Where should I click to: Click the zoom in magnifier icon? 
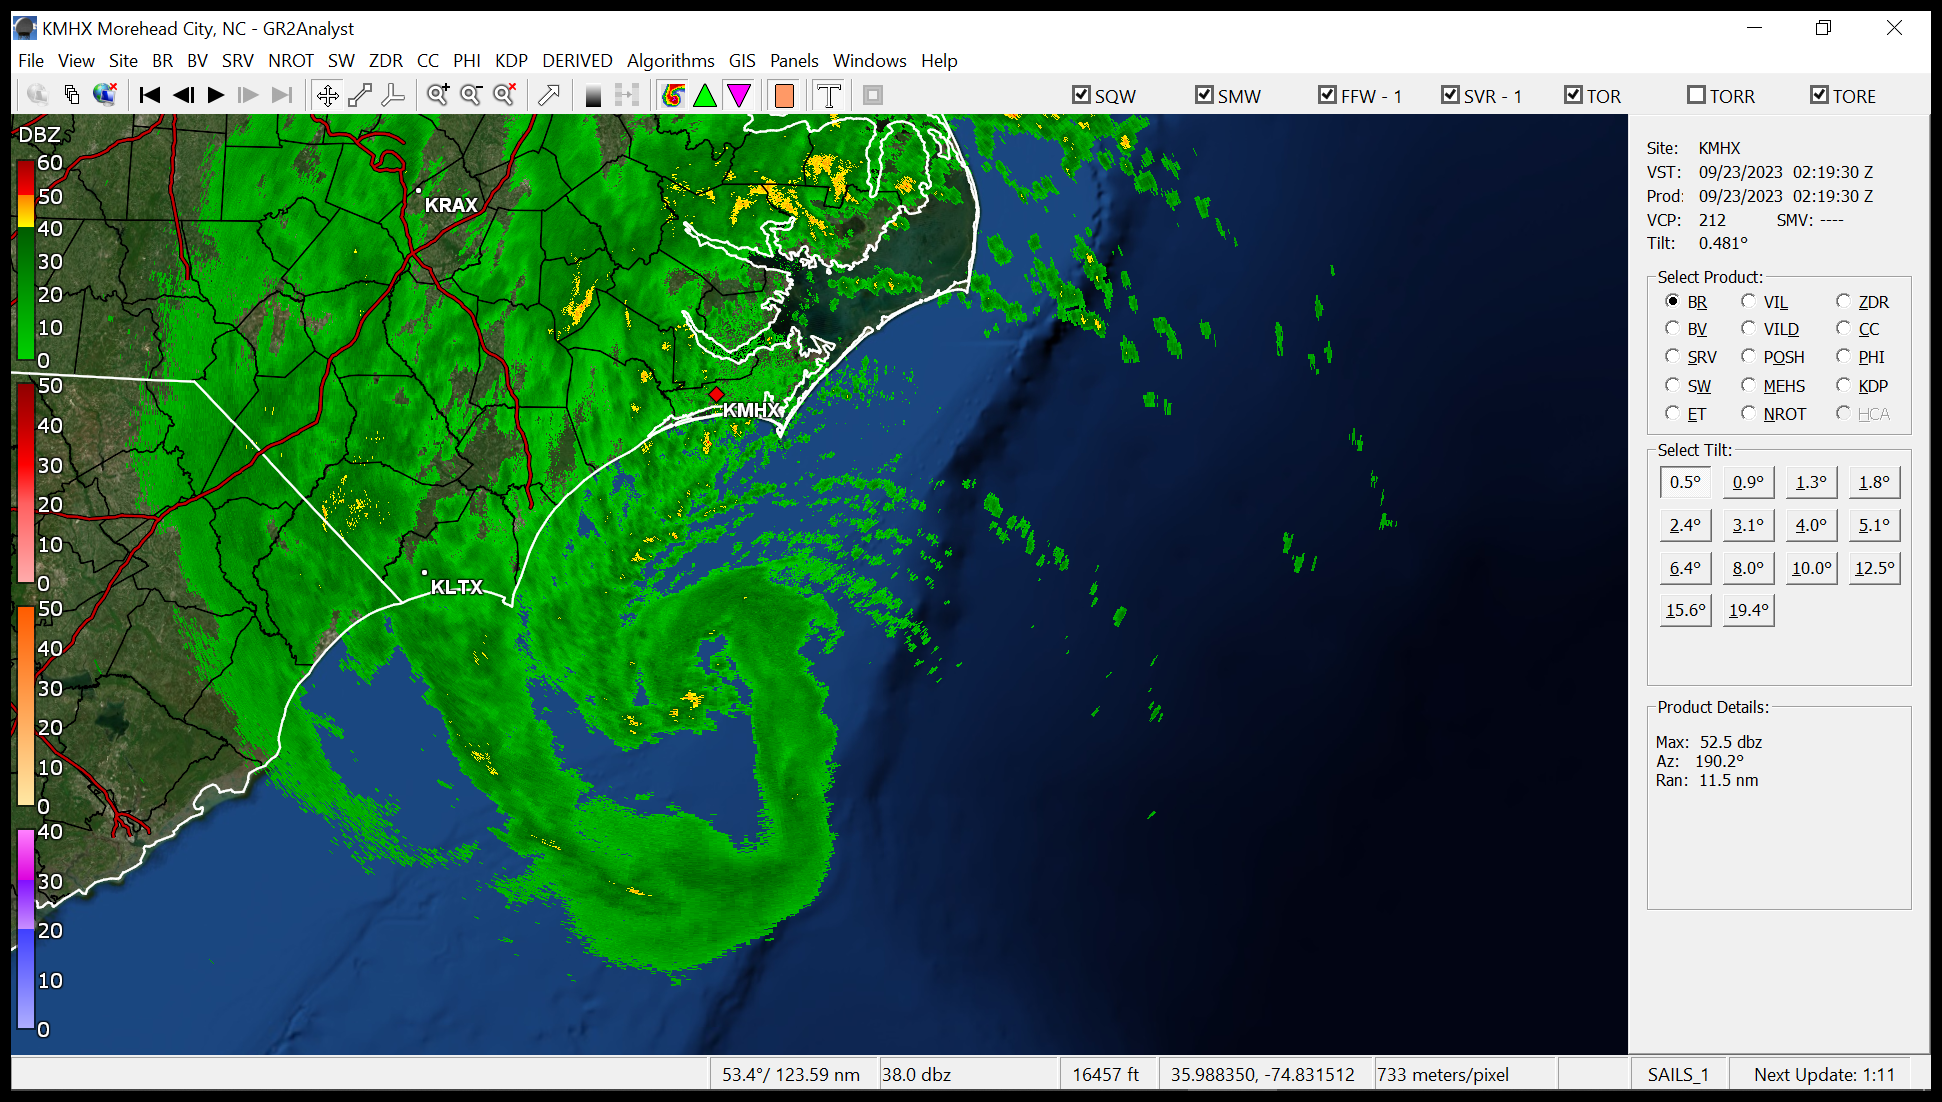[438, 95]
